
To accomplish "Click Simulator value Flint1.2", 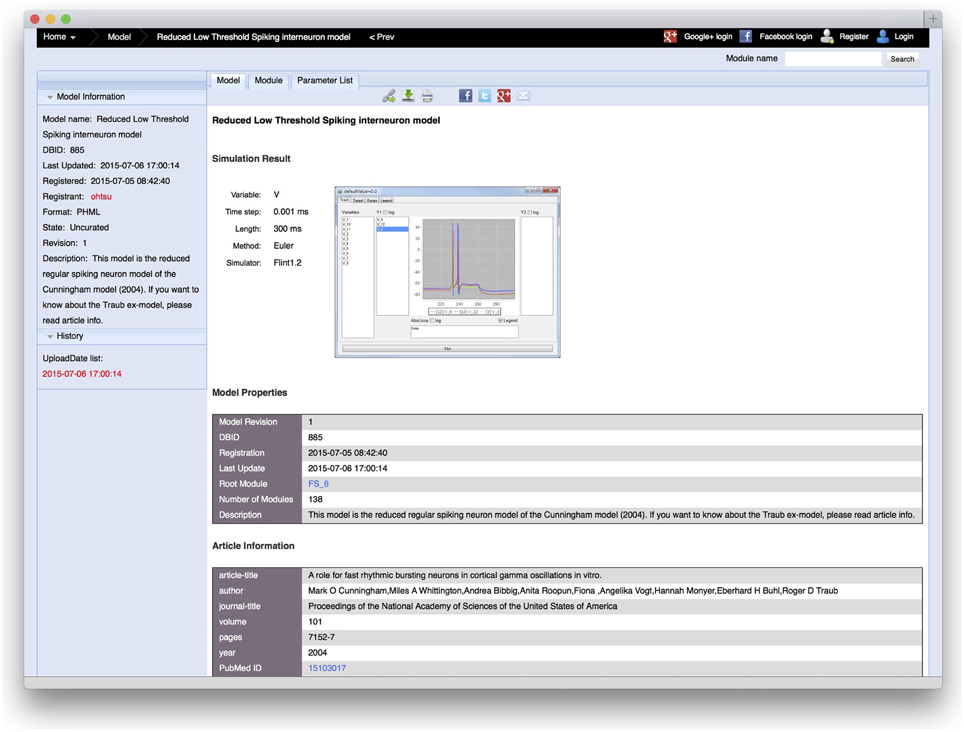I will (x=288, y=262).
